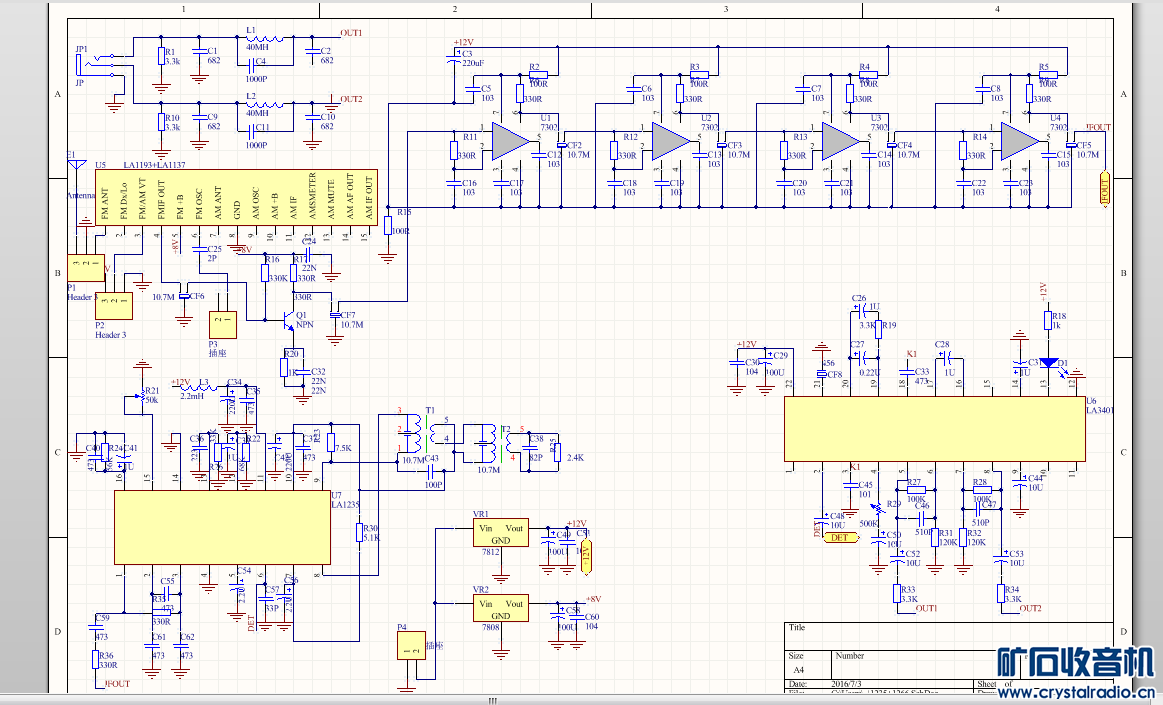Image resolution: width=1163 pixels, height=705 pixels.
Task: Select the U5 LA1193+LA1137 chip body
Action: coord(236,196)
